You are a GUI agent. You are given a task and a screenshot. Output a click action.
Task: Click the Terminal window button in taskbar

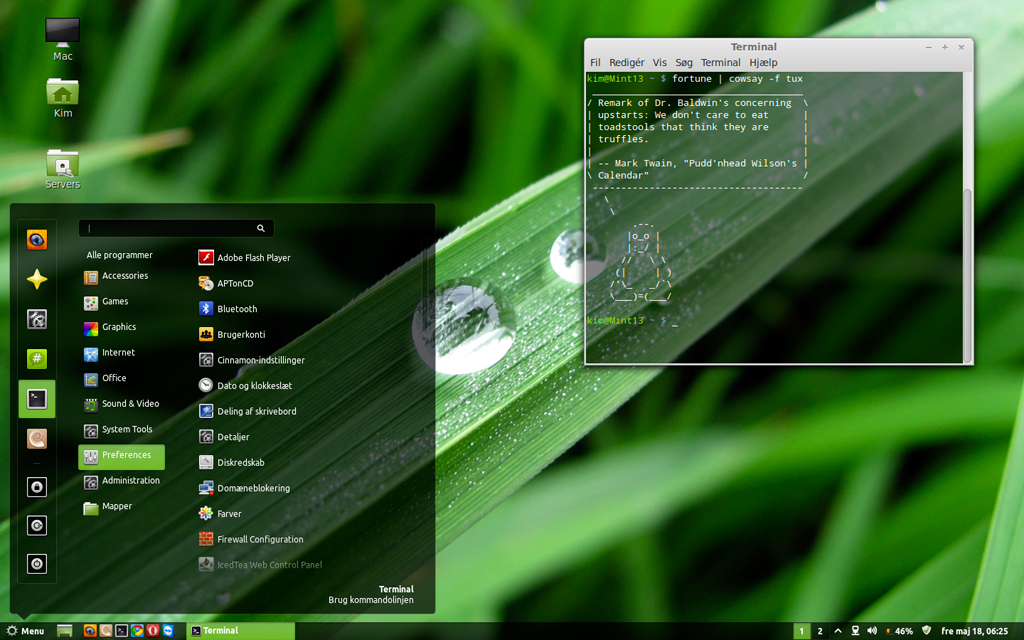point(240,631)
